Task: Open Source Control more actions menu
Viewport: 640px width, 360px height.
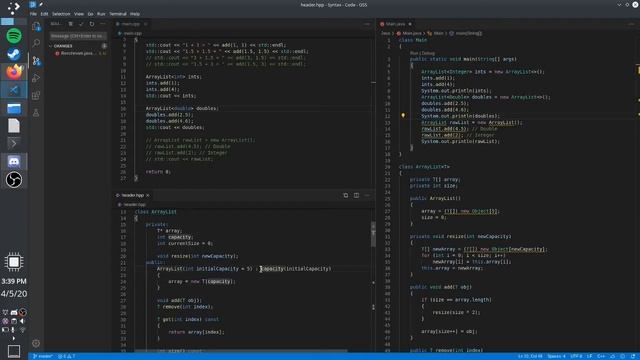Action: [102, 24]
